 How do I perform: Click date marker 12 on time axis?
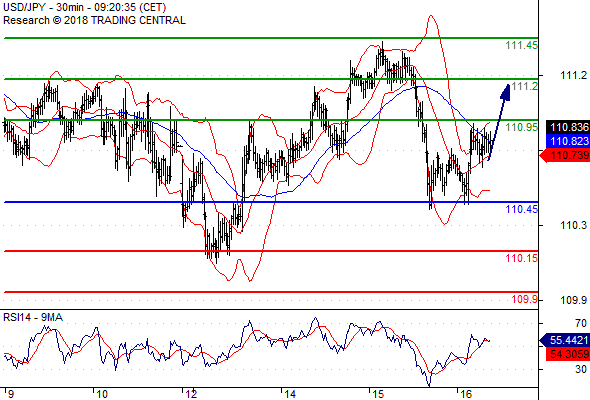pos(191,394)
